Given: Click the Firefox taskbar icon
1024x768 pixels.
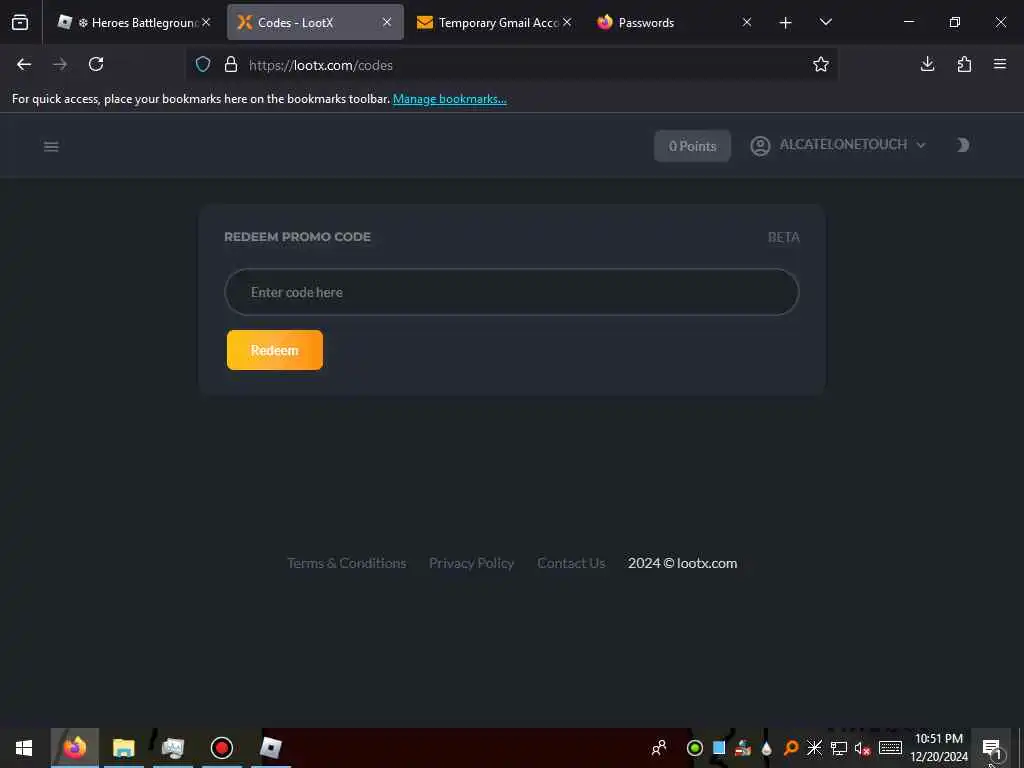Looking at the screenshot, I should pyautogui.click(x=74, y=748).
